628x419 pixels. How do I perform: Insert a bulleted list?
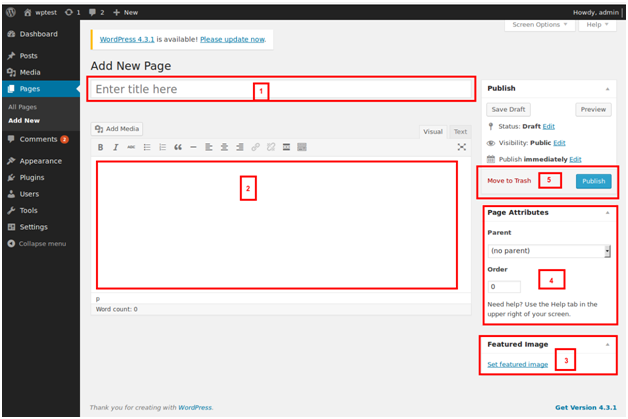coord(147,147)
